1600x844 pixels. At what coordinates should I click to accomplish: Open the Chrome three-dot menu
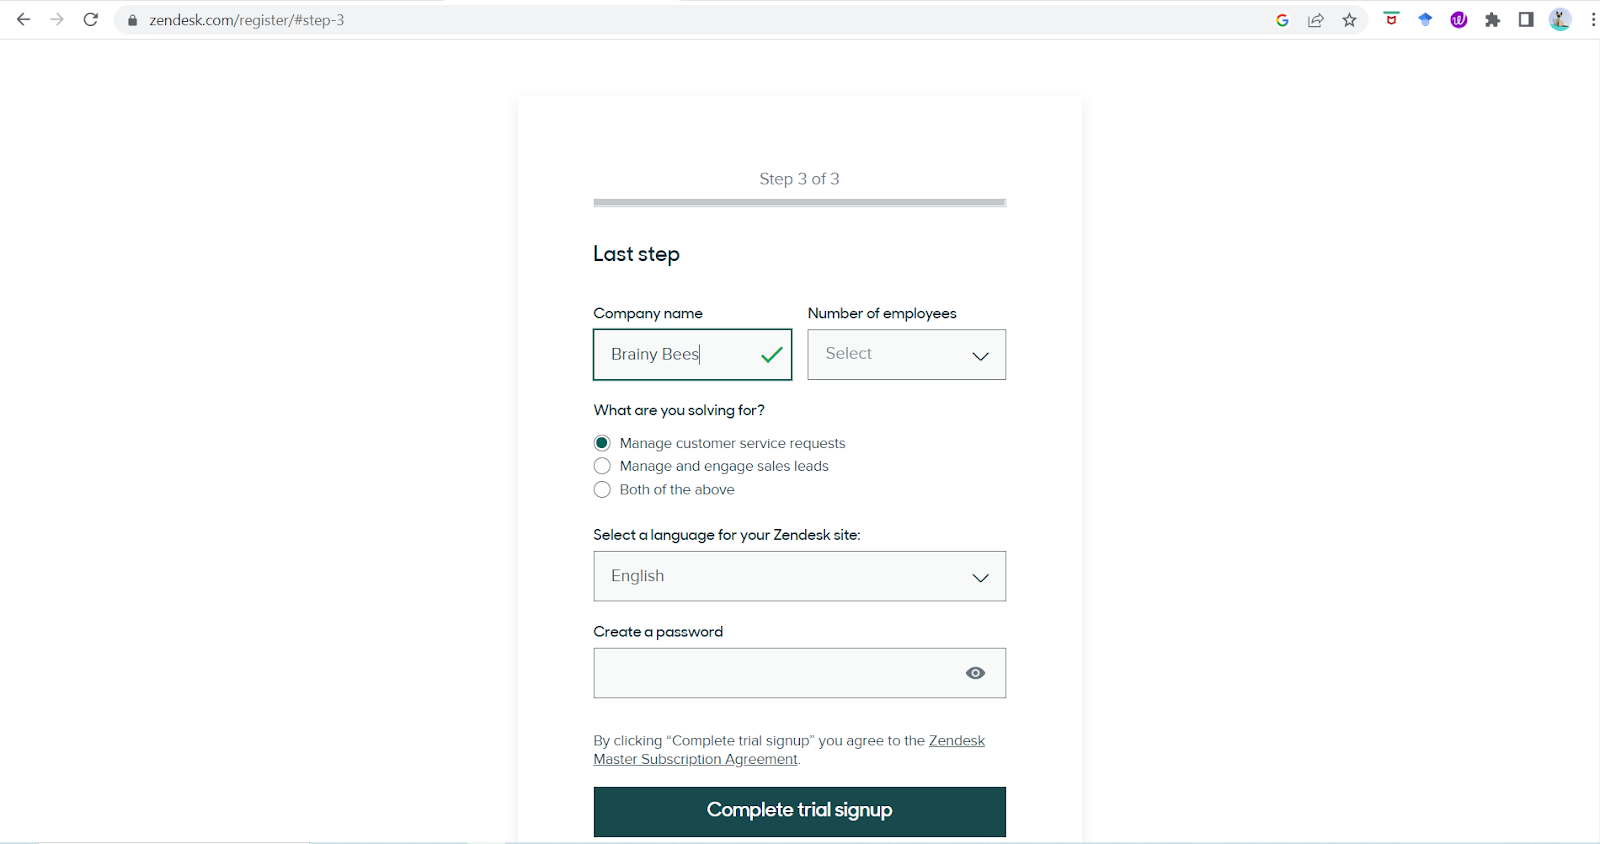point(1592,20)
